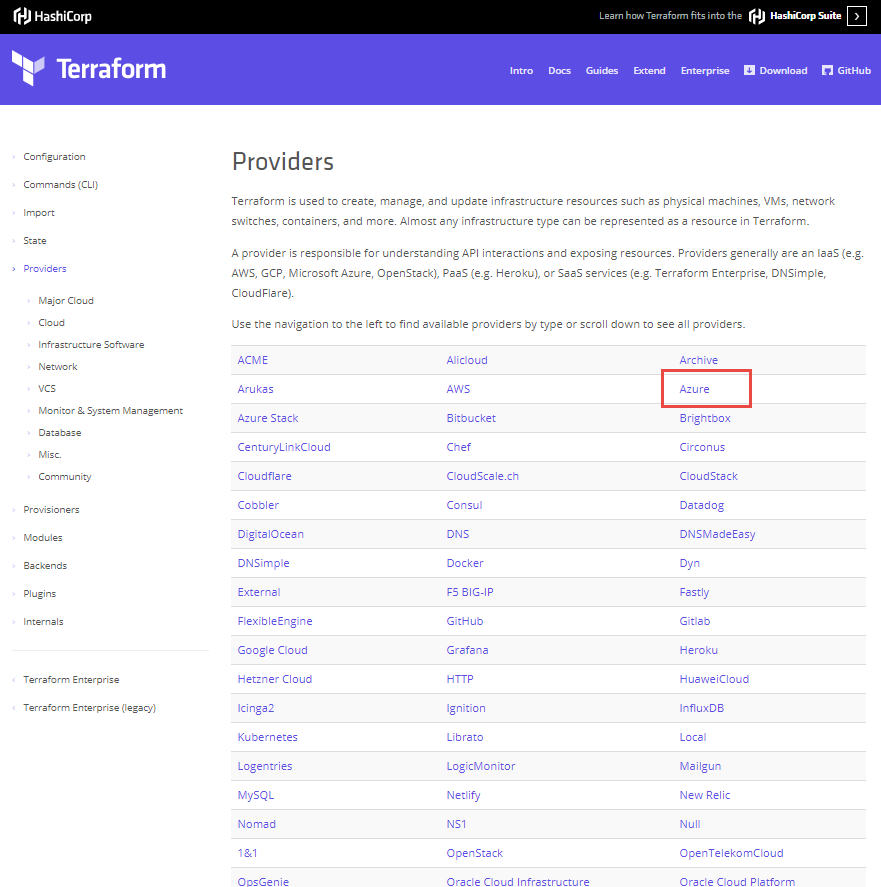Expand the Provisioners sidebar section
Viewport: 881px width, 887px height.
click(x=51, y=510)
